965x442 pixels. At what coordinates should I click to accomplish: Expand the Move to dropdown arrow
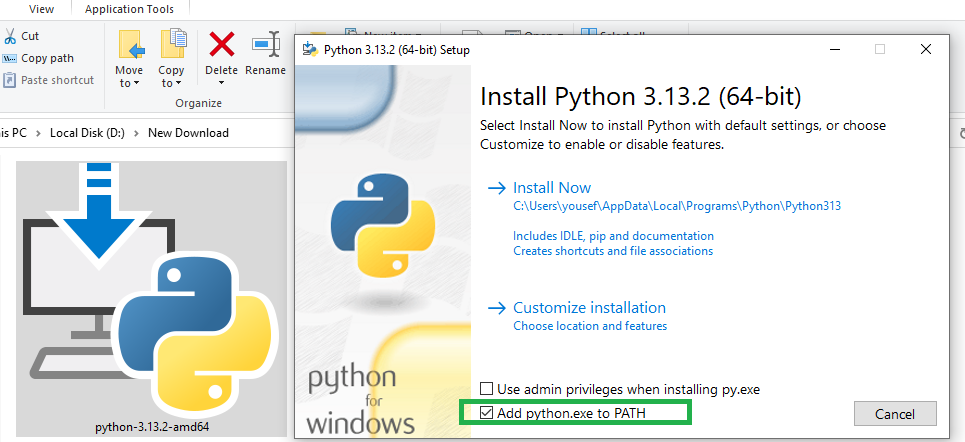tap(136, 83)
